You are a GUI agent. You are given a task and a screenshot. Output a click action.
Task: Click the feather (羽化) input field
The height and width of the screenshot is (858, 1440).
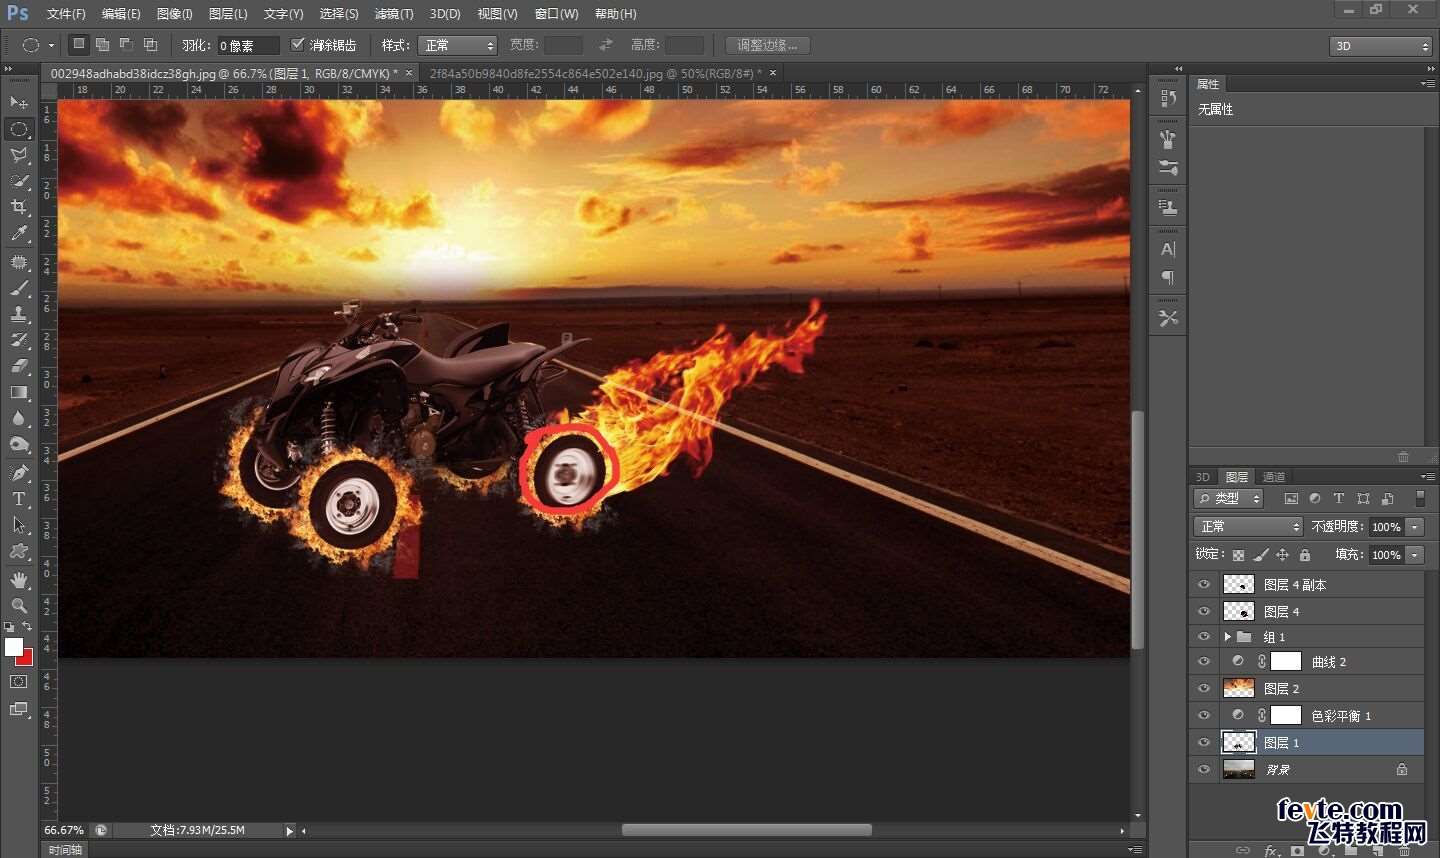pos(248,45)
